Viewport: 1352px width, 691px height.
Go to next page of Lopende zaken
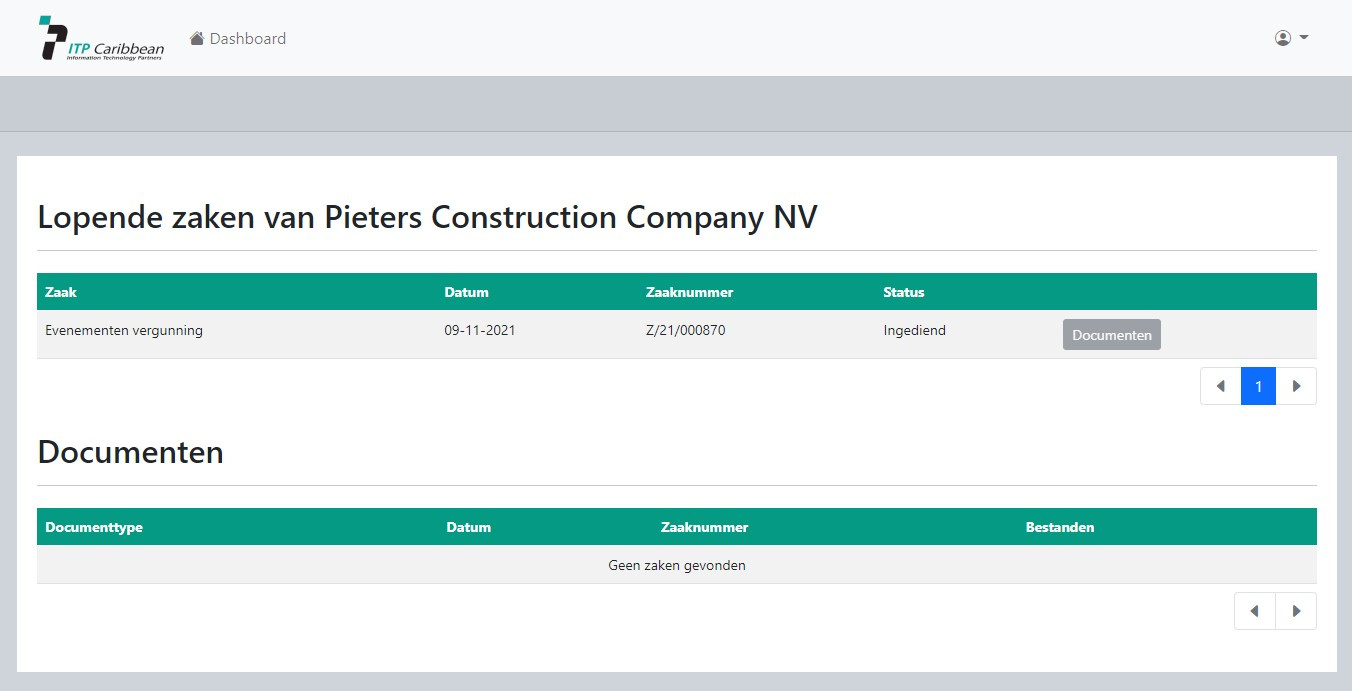1297,386
